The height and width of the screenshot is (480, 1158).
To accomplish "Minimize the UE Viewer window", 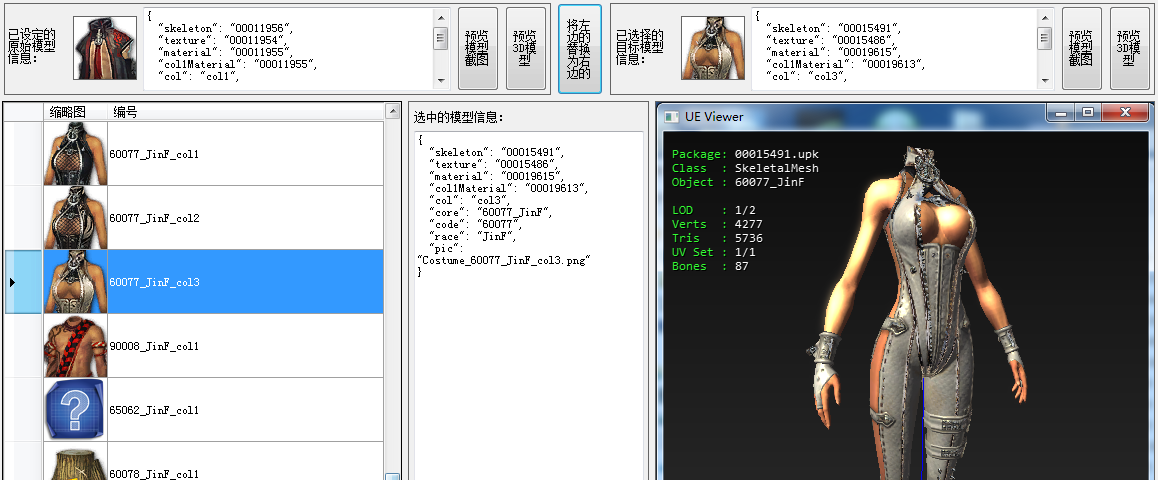I will (x=1061, y=112).
